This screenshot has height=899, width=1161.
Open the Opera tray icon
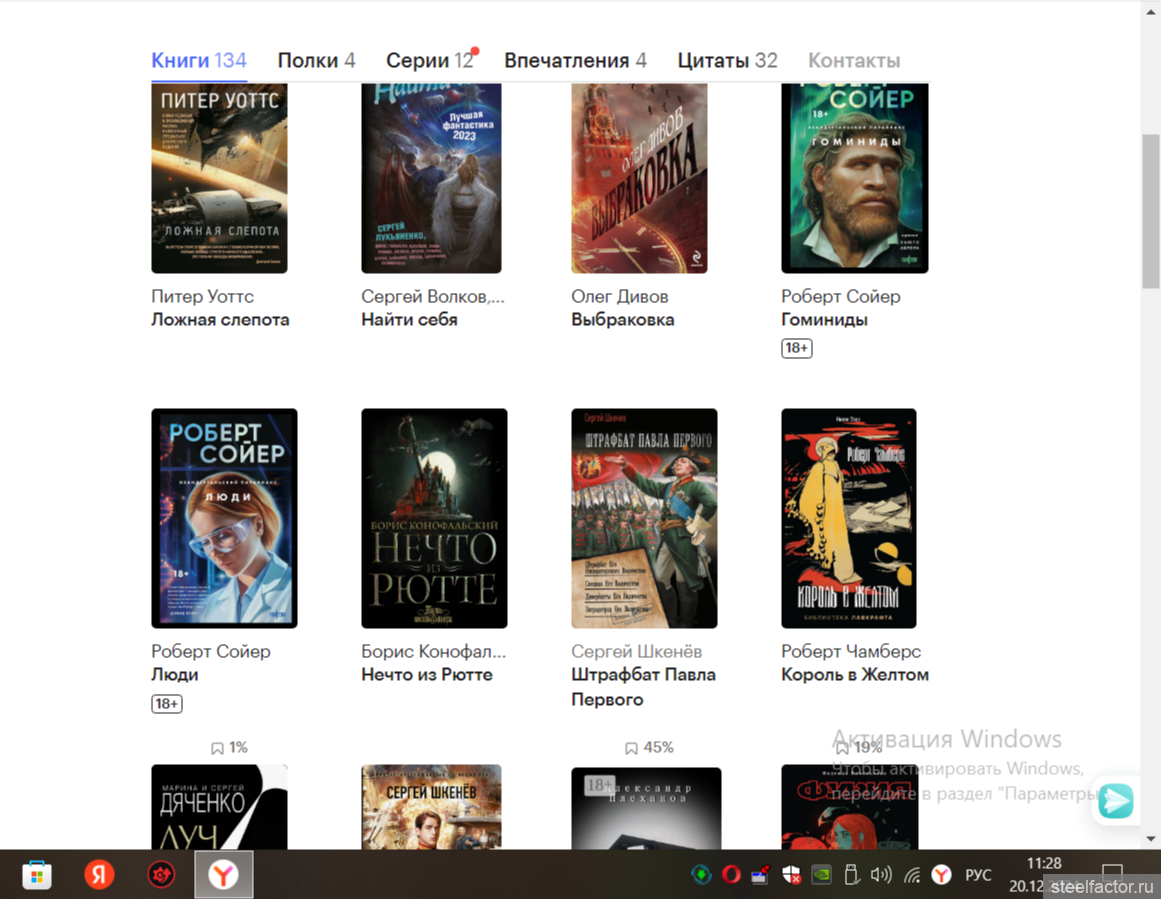click(731, 875)
